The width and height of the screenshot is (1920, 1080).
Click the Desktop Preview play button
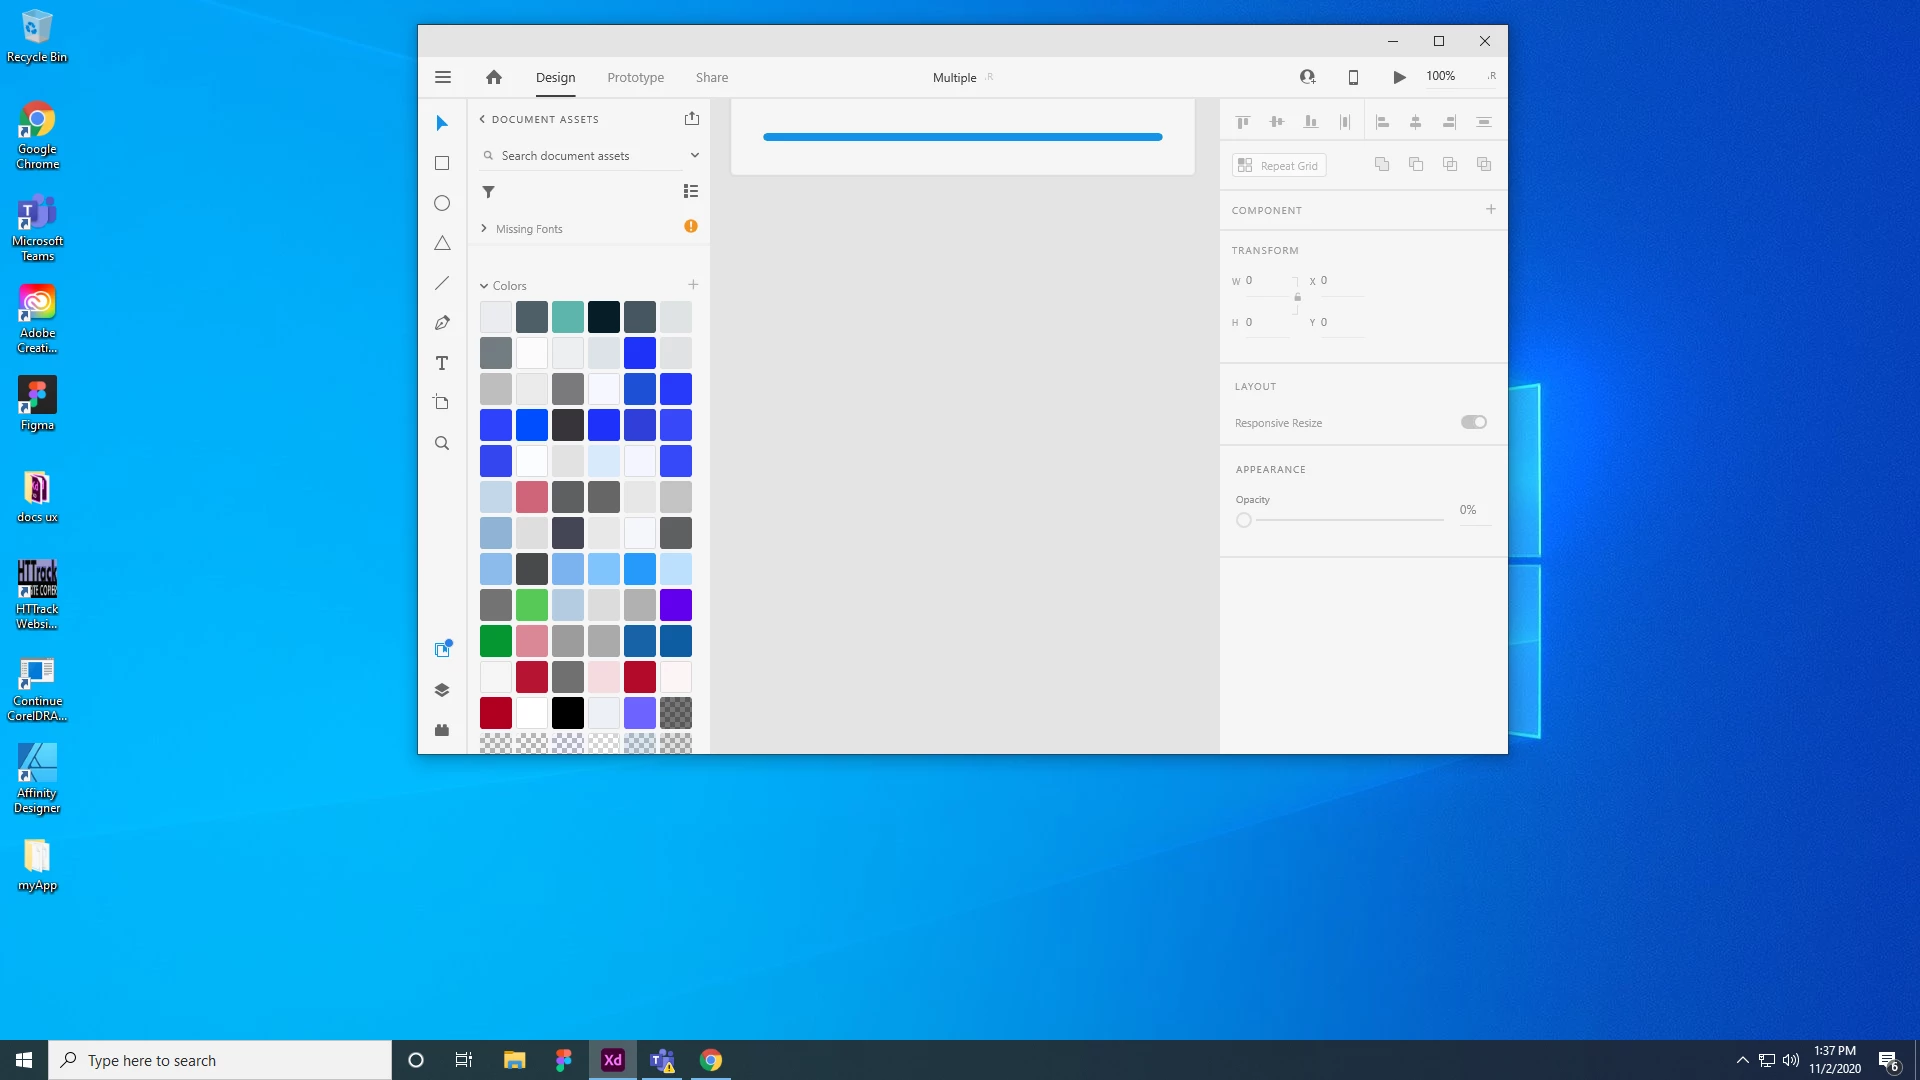point(1399,77)
